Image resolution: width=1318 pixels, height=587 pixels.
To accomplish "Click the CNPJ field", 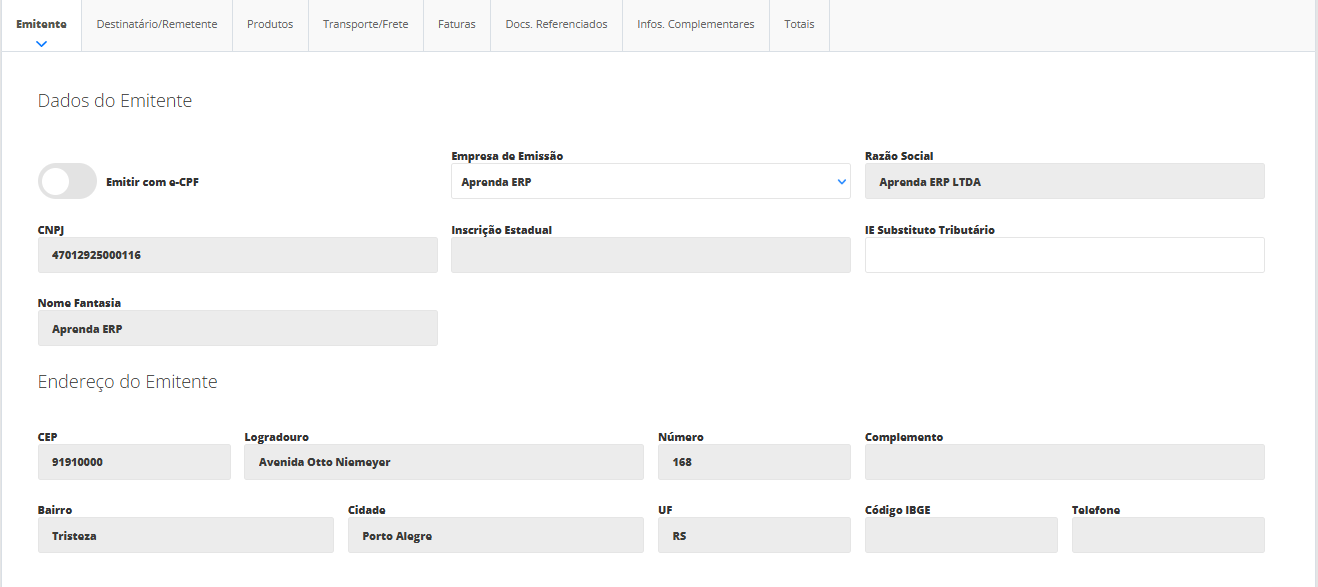I will pyautogui.click(x=237, y=255).
